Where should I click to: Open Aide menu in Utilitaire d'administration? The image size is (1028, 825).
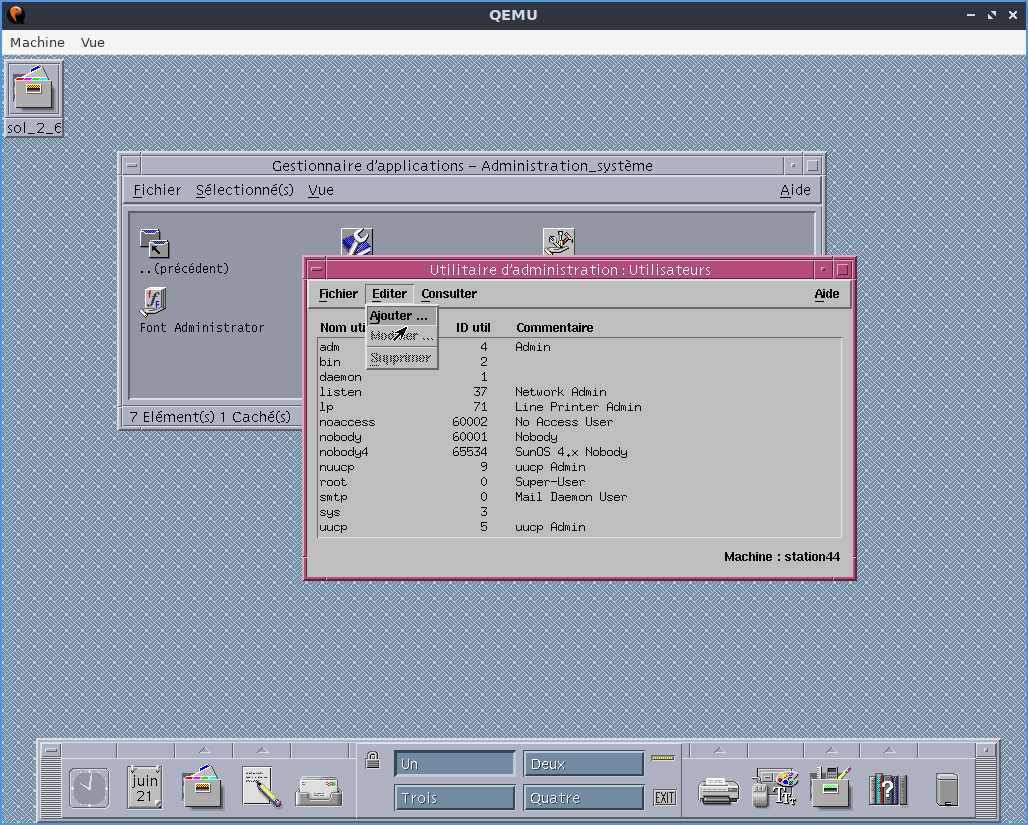[x=827, y=294]
